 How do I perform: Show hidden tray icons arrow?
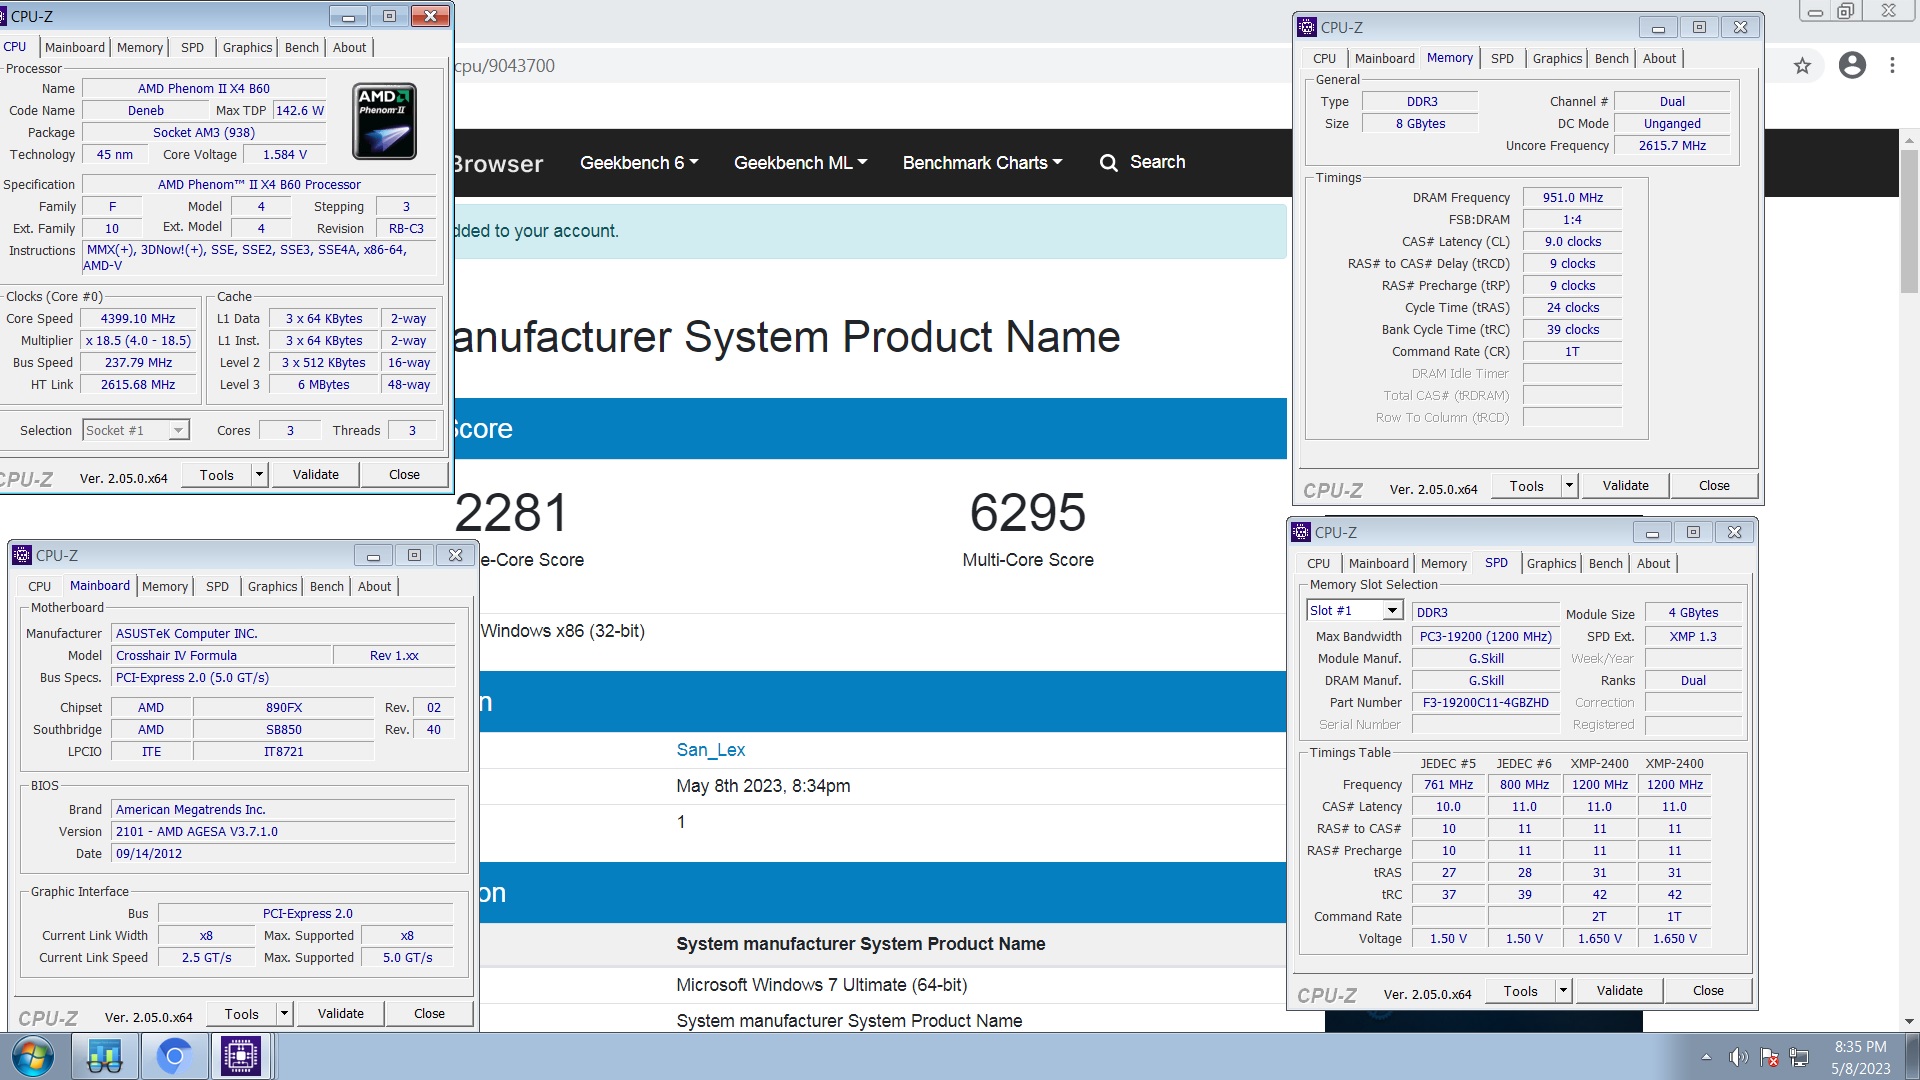1706,1057
